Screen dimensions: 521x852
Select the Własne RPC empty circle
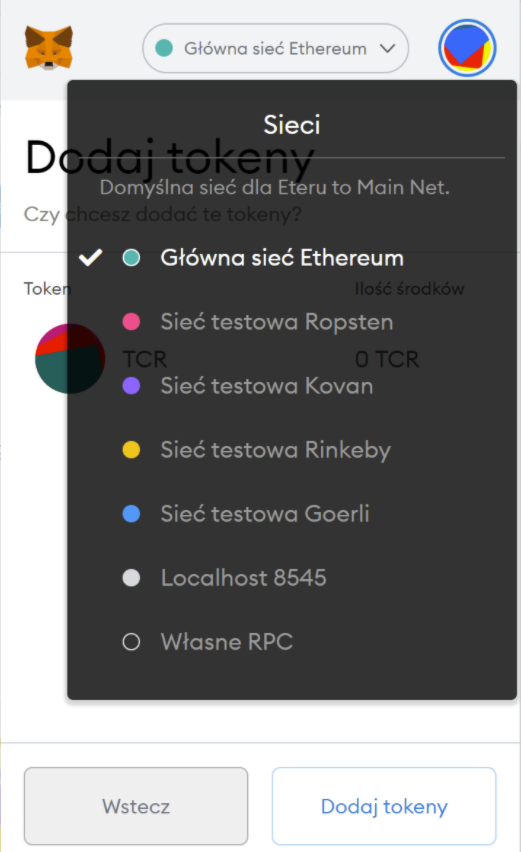coord(131,642)
